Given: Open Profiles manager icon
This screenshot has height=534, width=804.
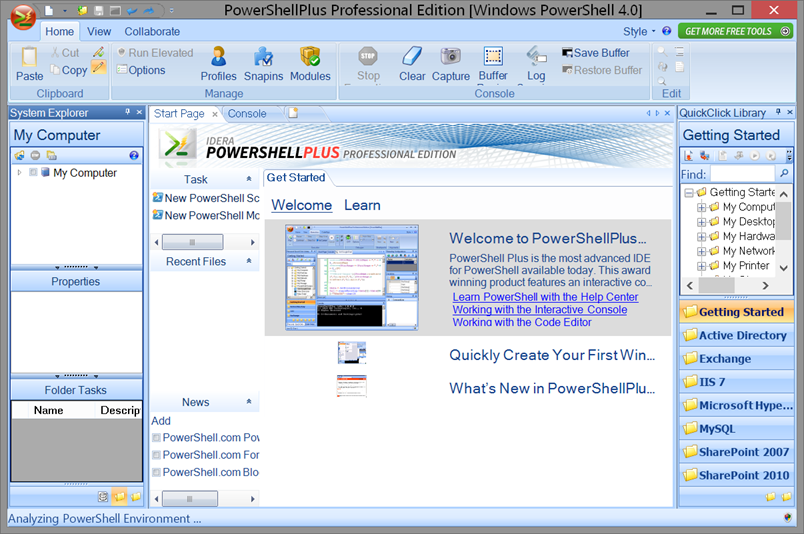Looking at the screenshot, I should click(218, 56).
